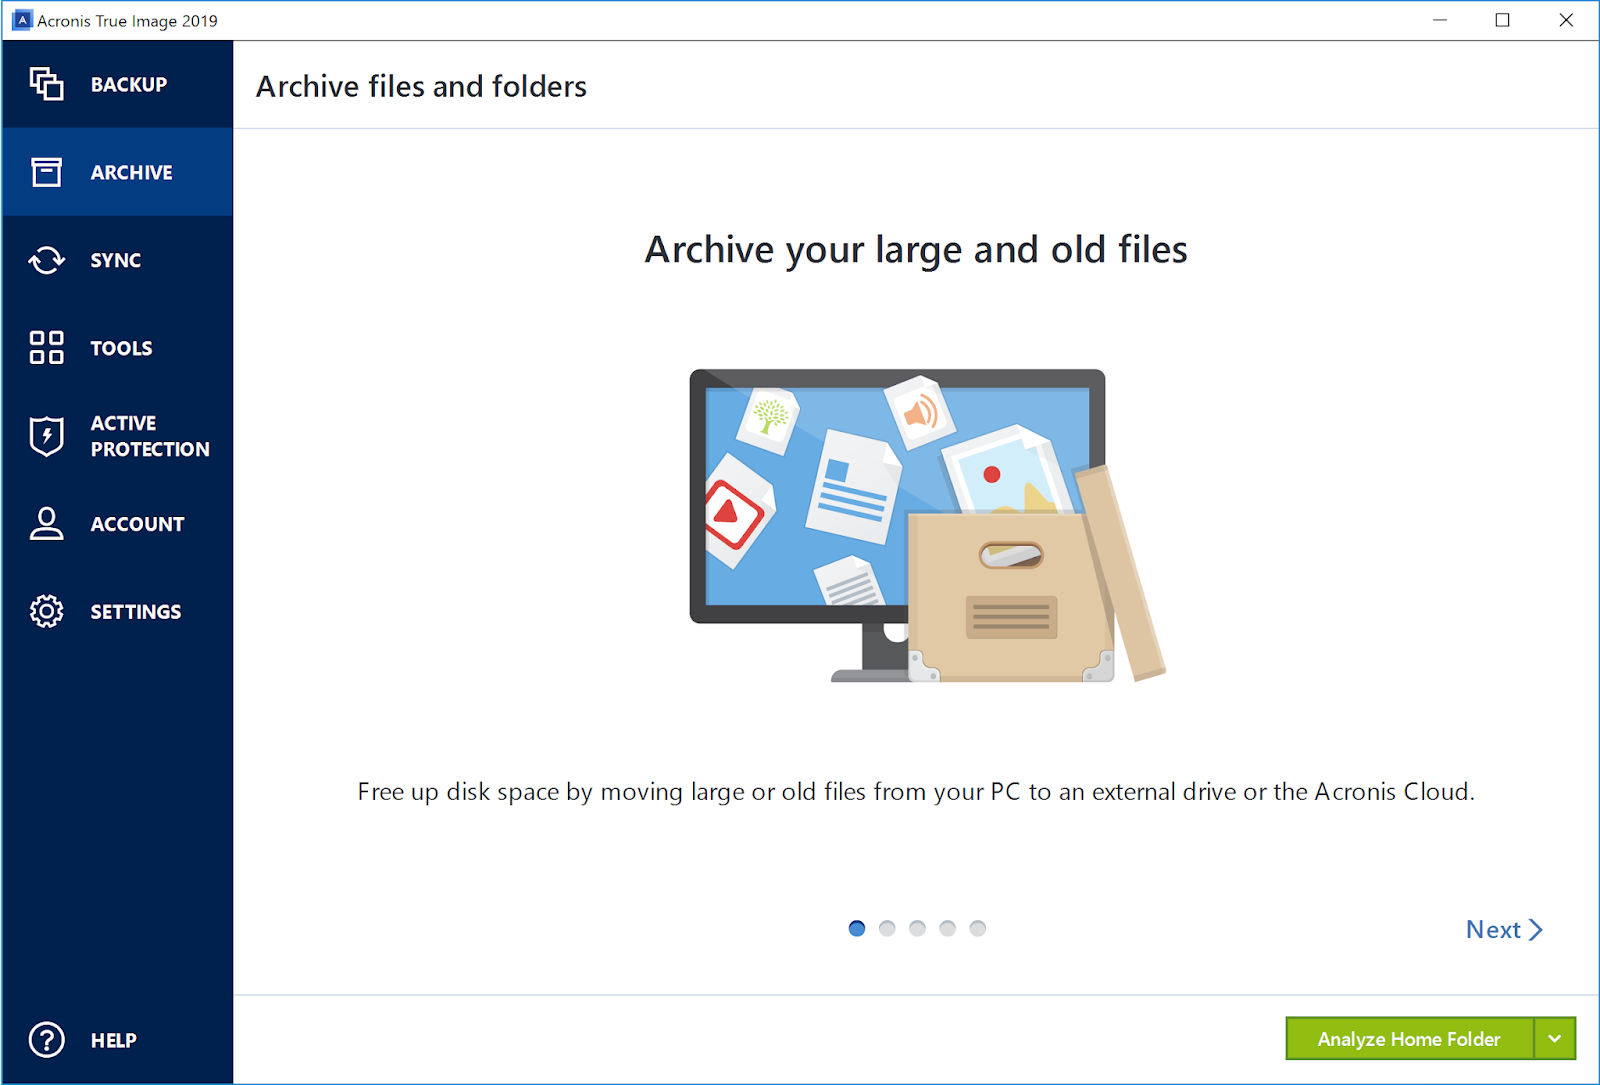Open the ACCOUNT sidebar label
1600x1085 pixels.
[x=138, y=524]
